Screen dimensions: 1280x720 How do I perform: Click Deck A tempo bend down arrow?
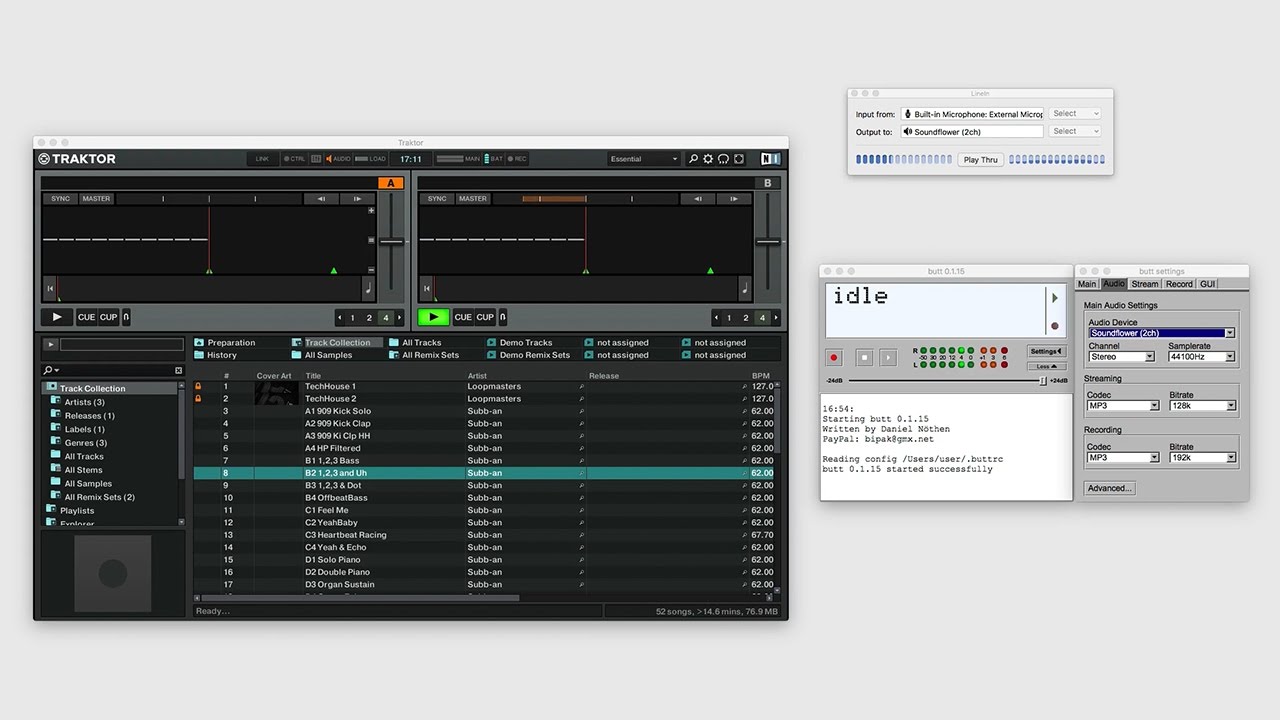click(321, 199)
